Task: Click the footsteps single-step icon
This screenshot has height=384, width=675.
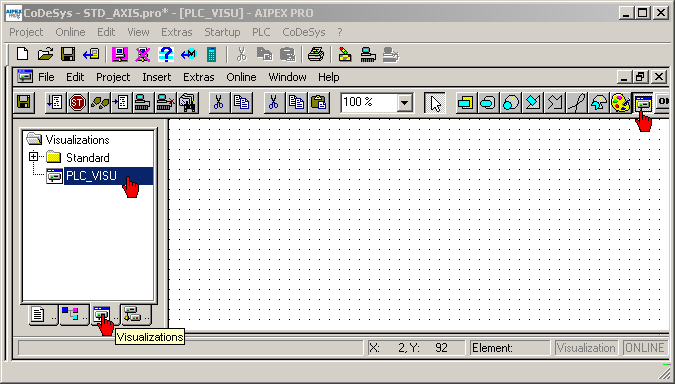Action: 99,103
